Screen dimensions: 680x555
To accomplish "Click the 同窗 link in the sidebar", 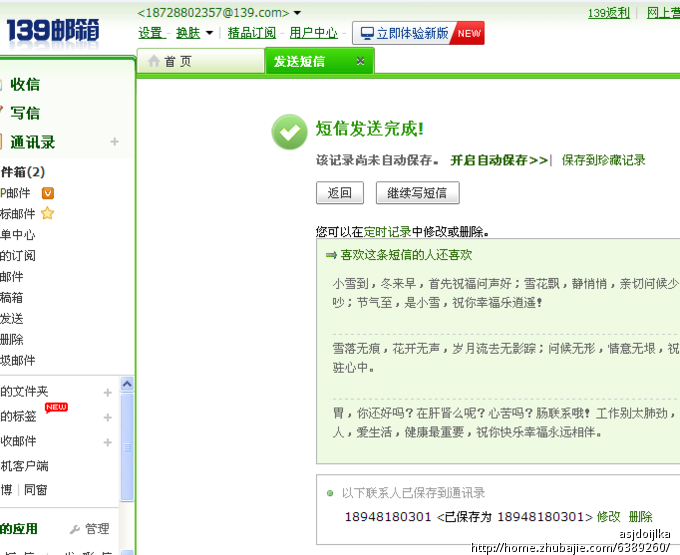I will 36,490.
